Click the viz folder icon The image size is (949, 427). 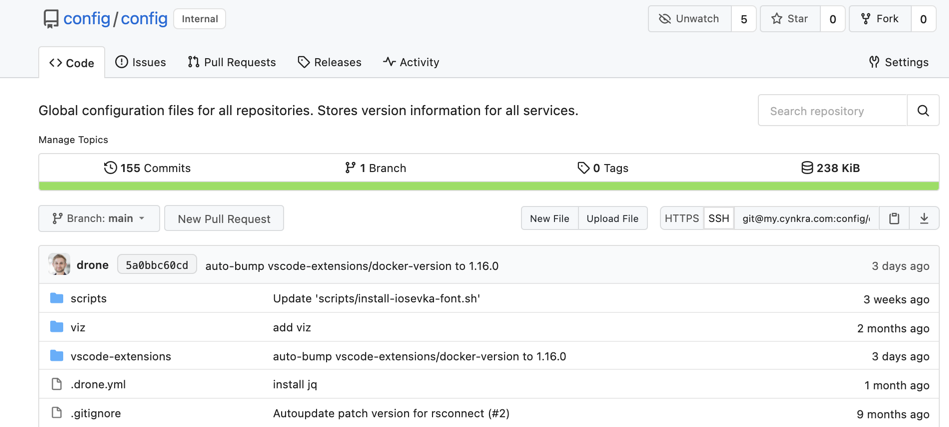[57, 327]
